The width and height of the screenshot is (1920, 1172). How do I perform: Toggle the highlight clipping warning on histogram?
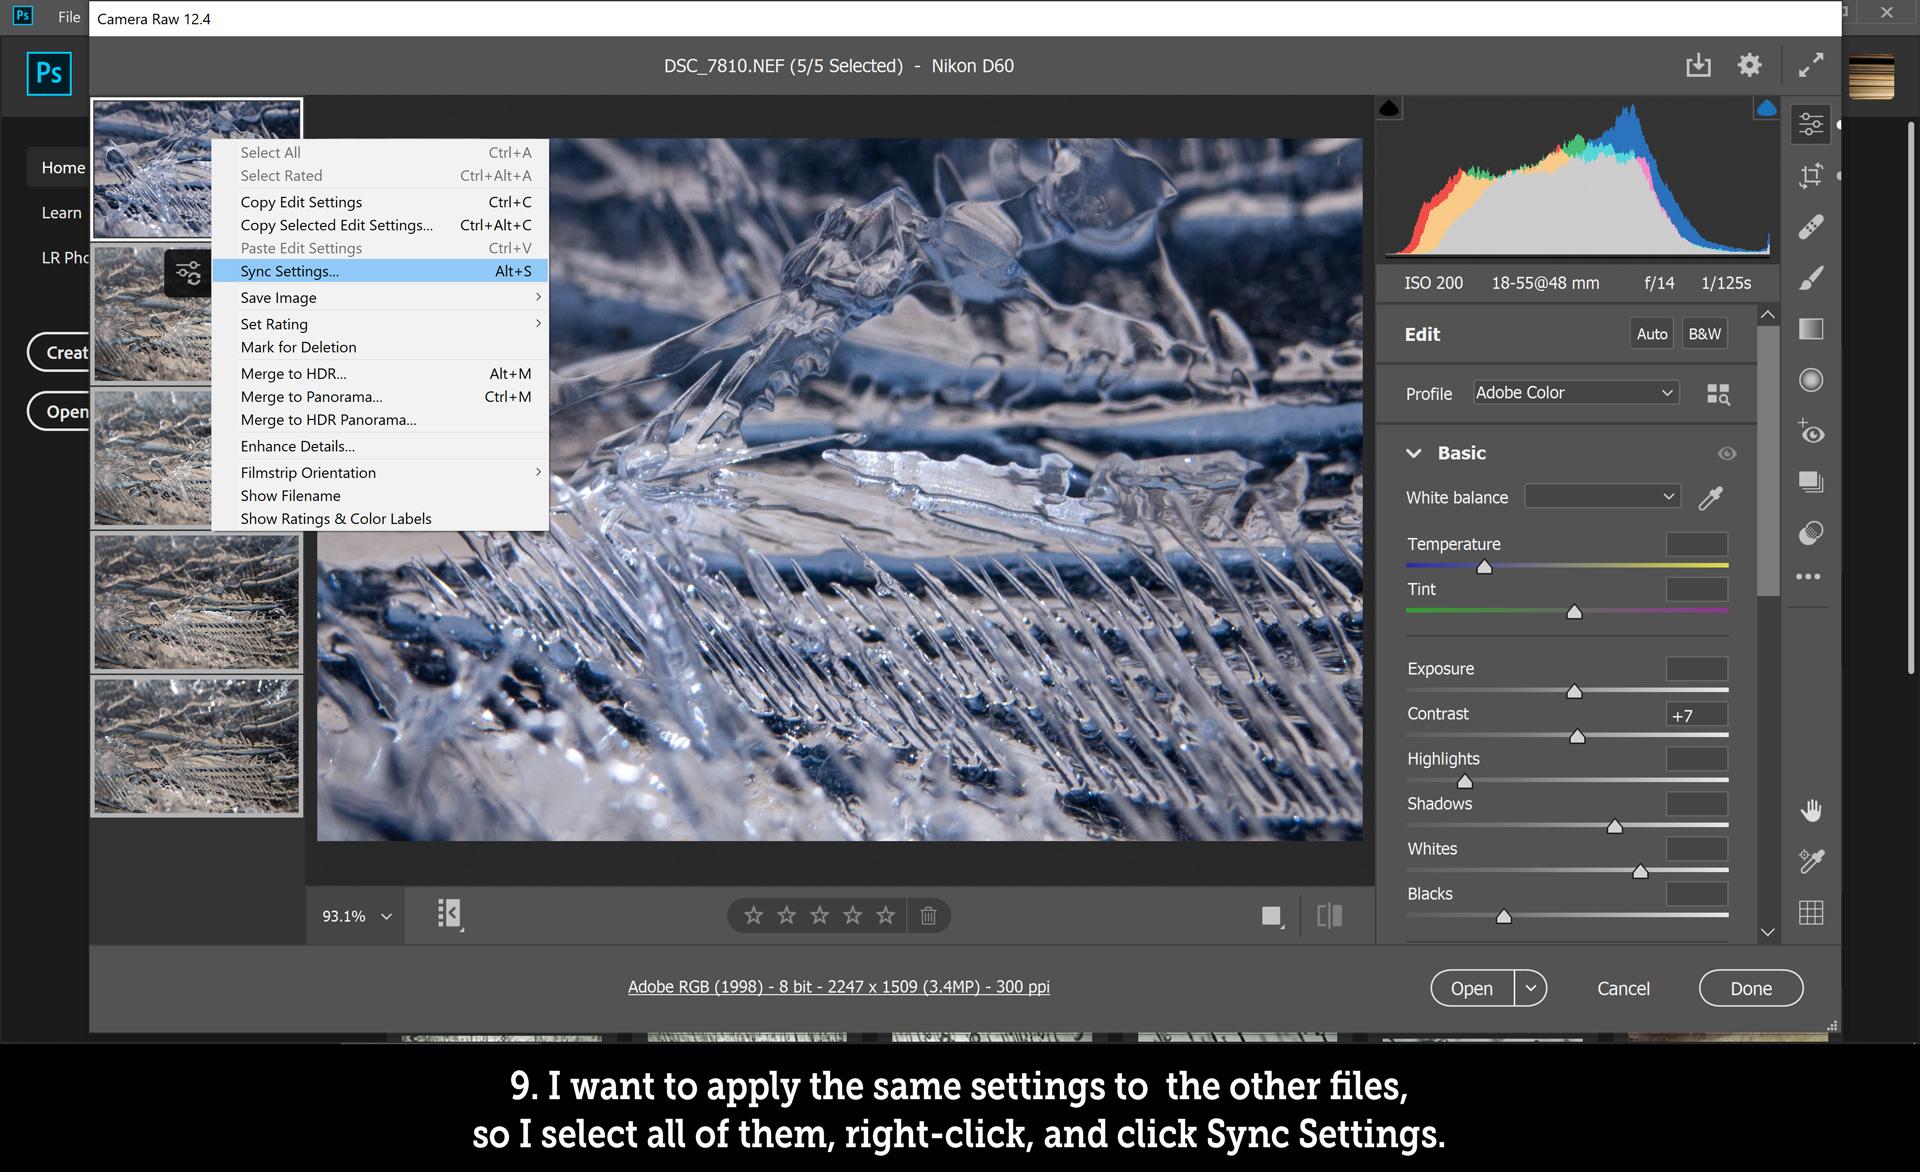[x=1765, y=106]
